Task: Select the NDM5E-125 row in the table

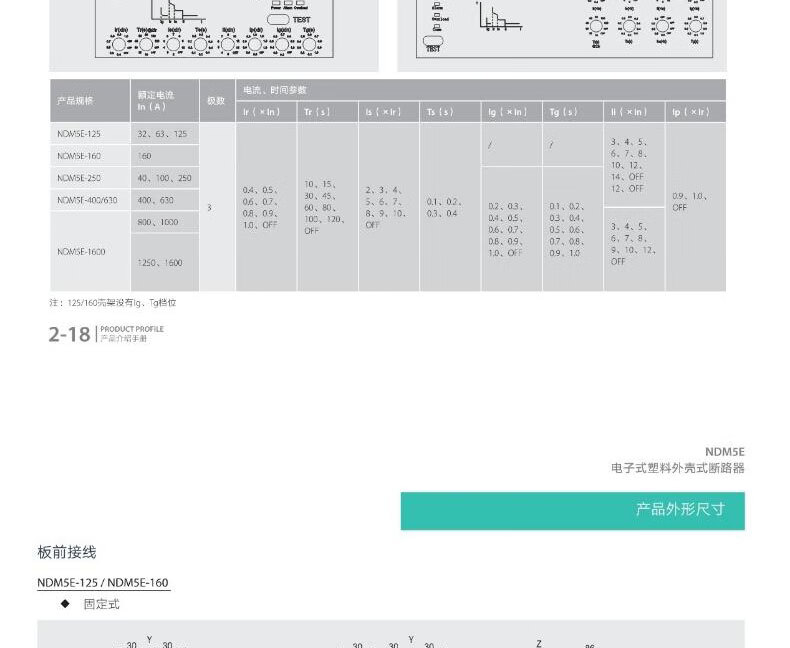Action: 90,133
